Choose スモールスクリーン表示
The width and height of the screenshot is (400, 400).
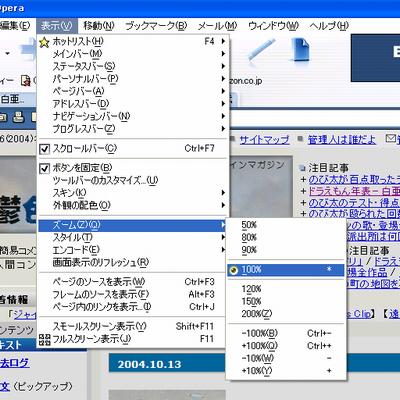[x=133, y=326]
